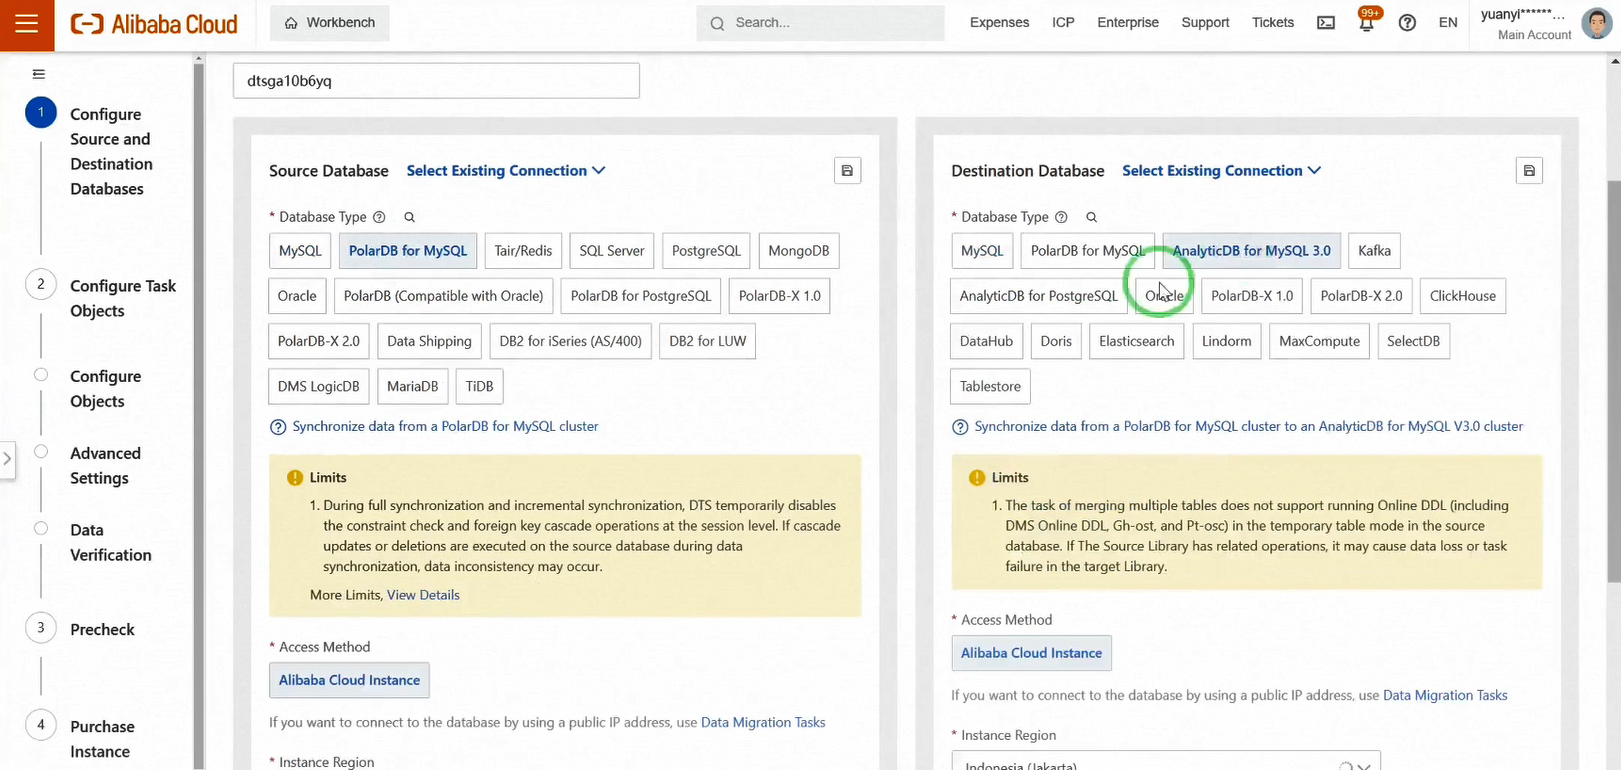Viewport: 1621px width, 770px height.
Task: Select MySQL as source database type
Action: pos(300,251)
